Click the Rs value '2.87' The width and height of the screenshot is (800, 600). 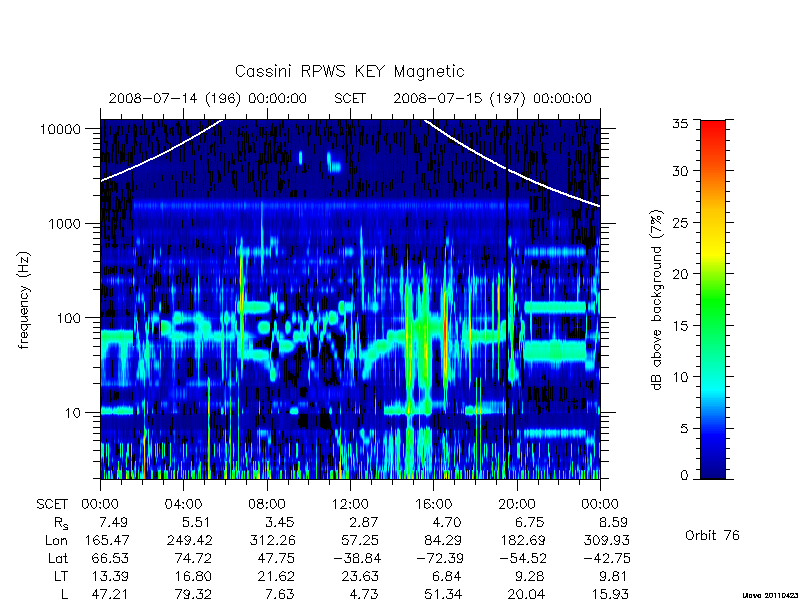(x=363, y=522)
